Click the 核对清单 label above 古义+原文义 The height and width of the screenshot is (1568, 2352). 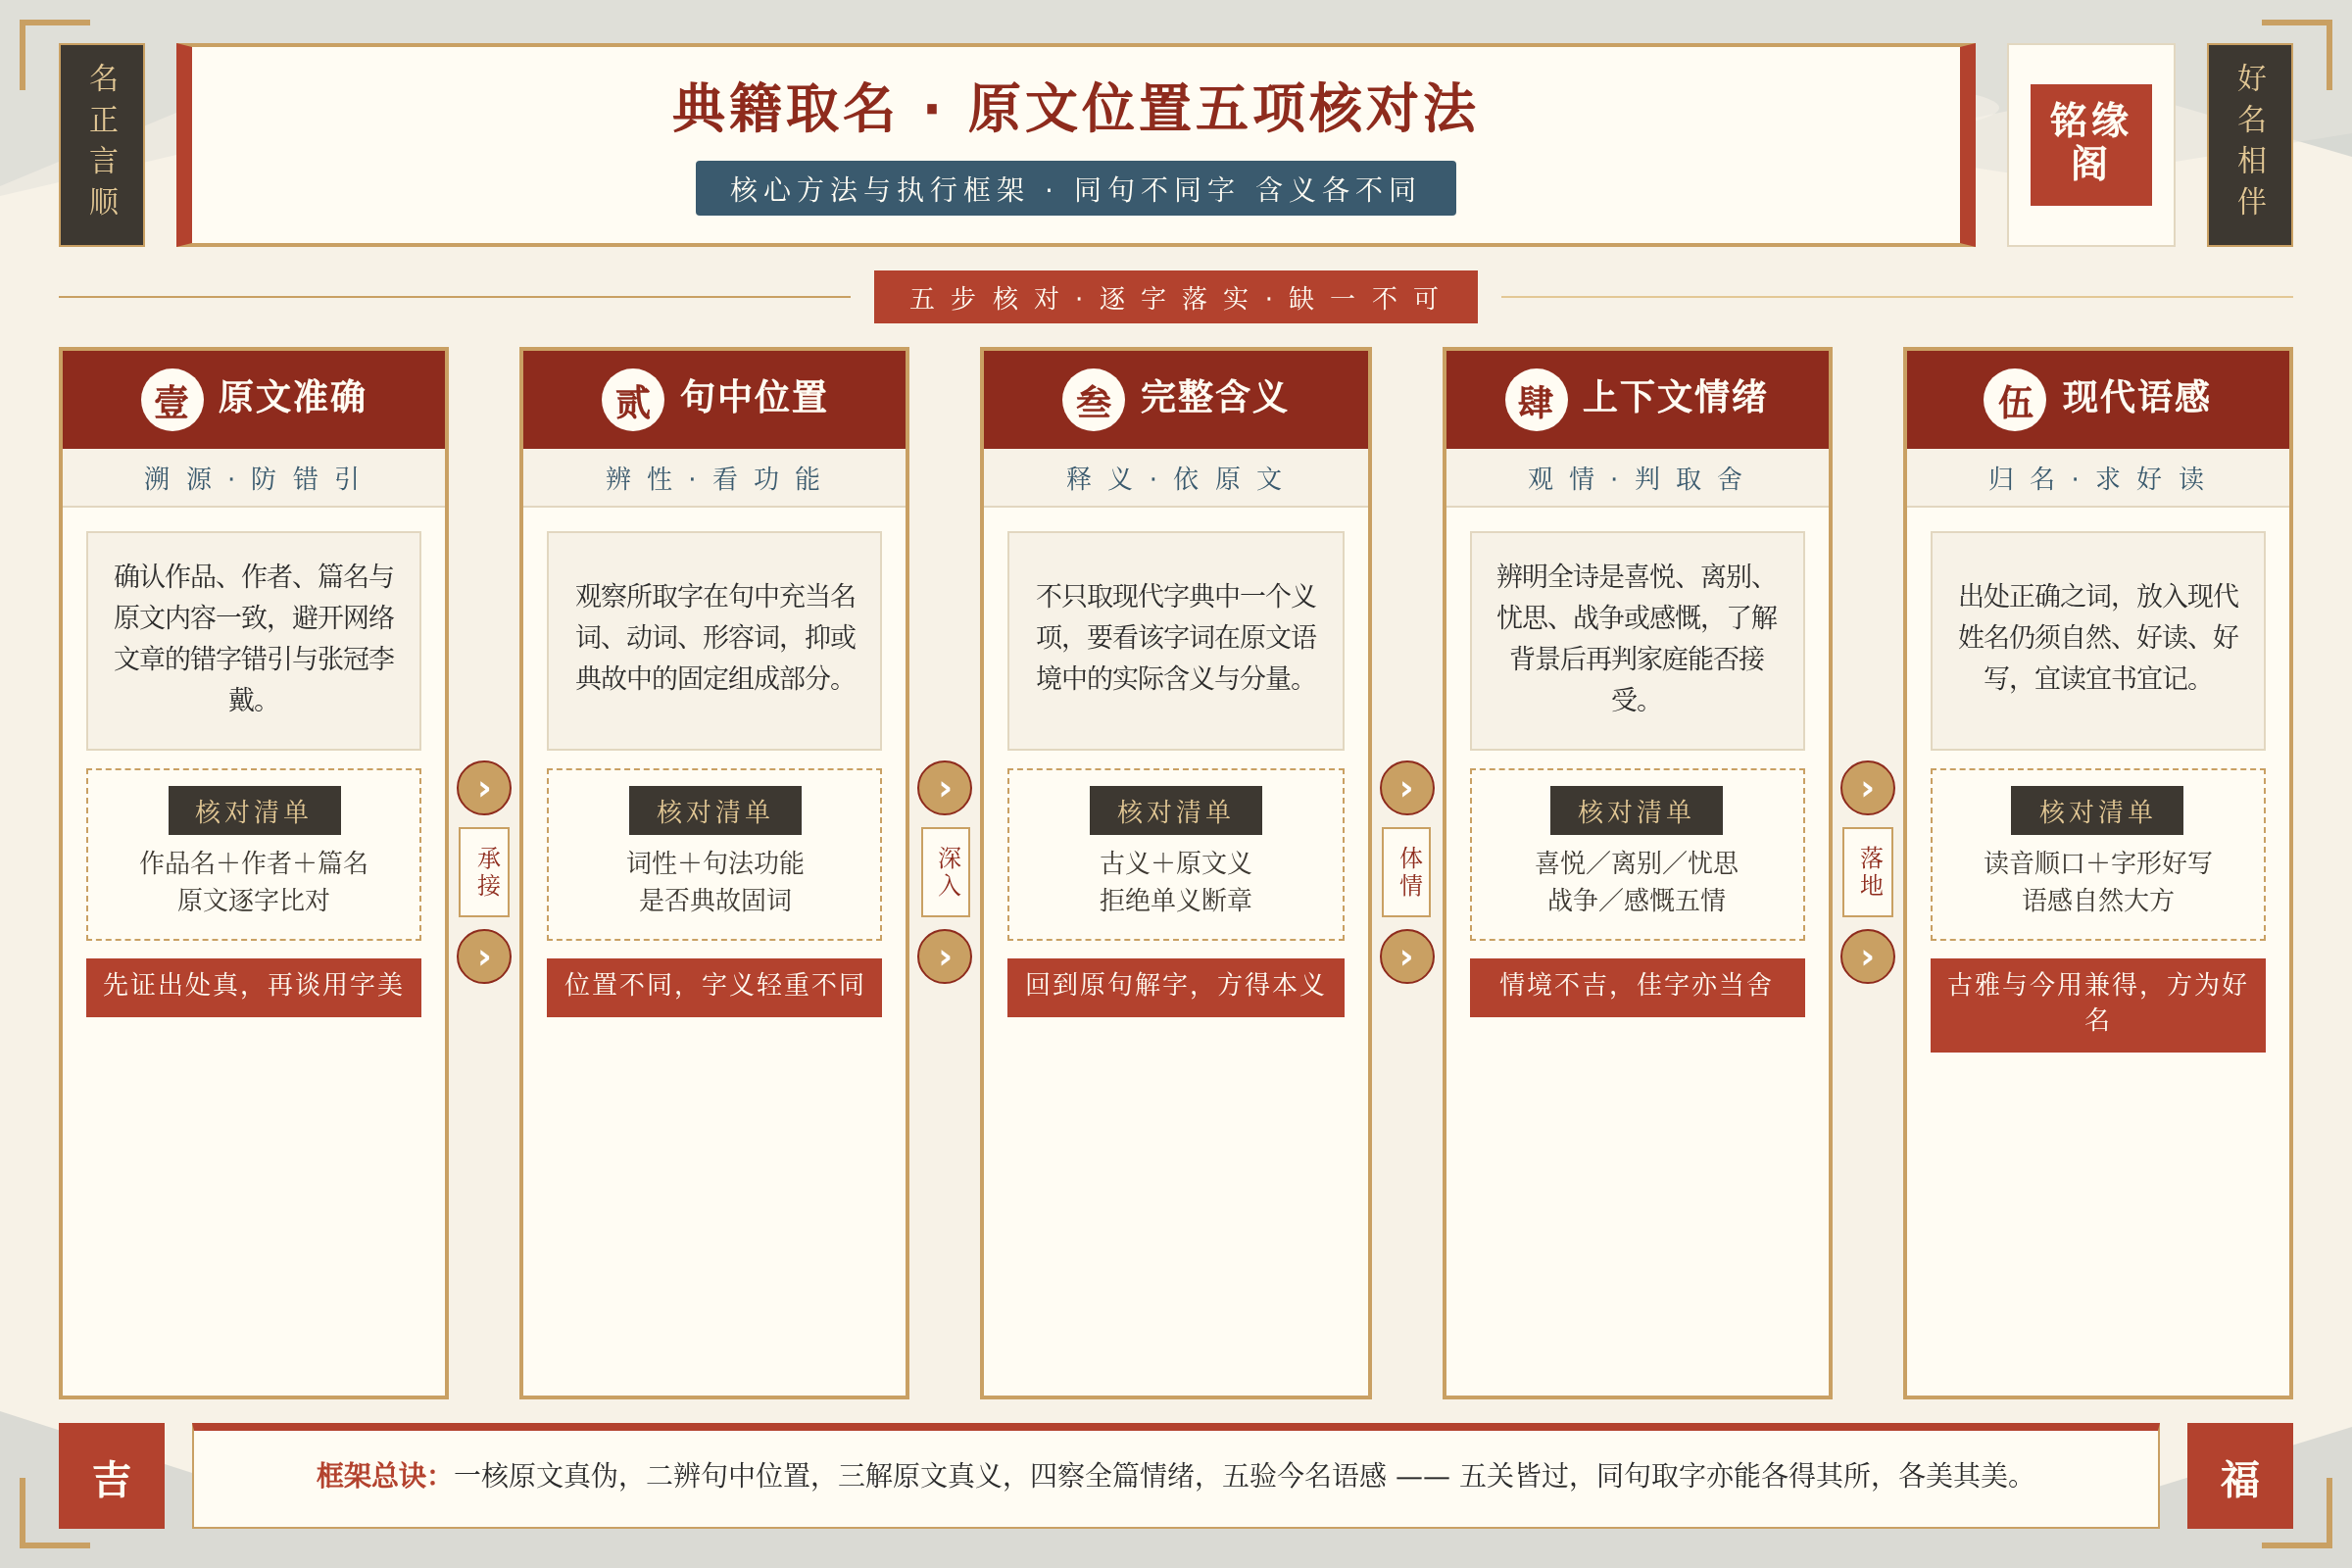[1176, 810]
